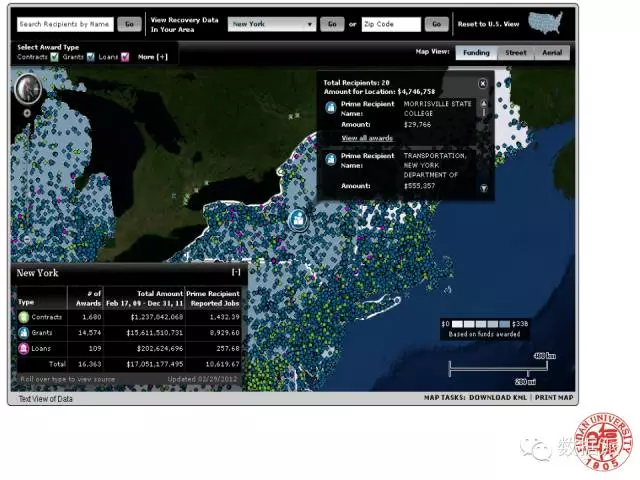Click the View all awards link
Screen dimensions: 640x480
[366, 137]
